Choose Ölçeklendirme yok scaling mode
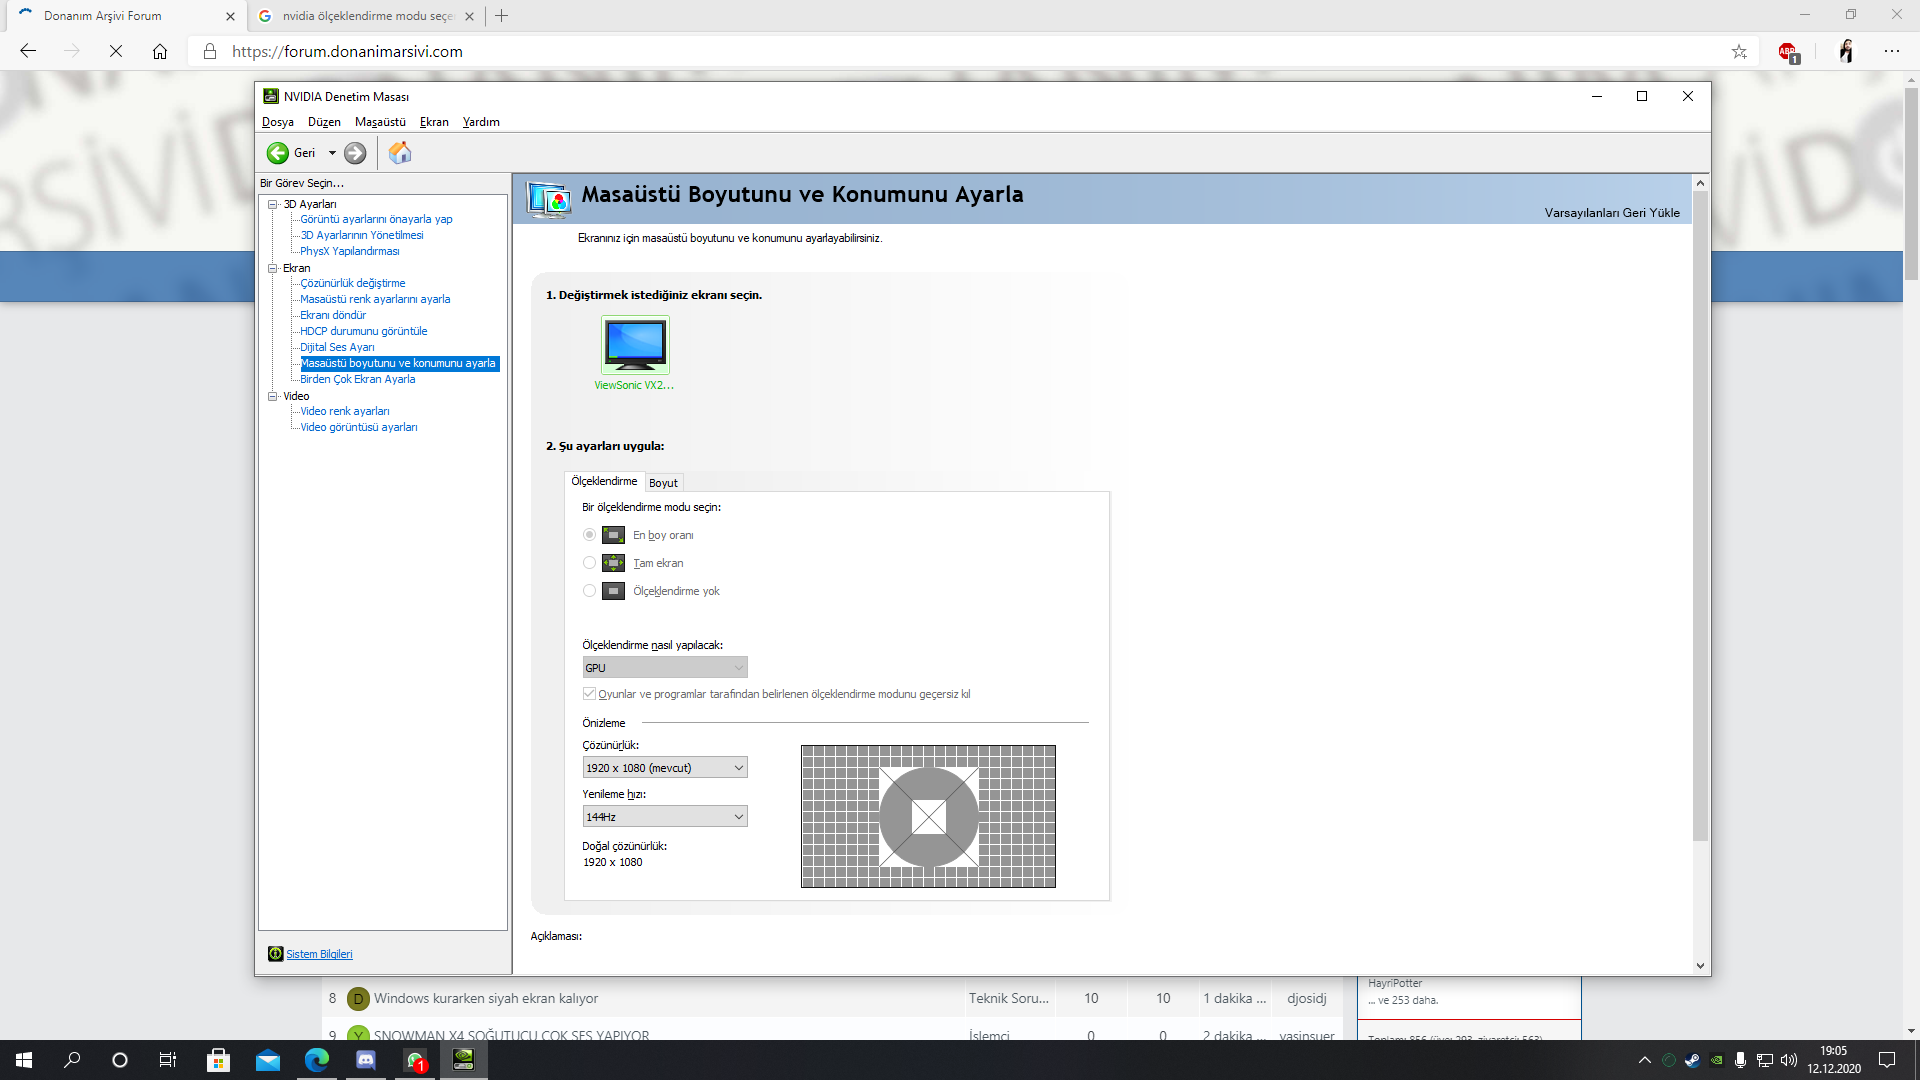 589,591
